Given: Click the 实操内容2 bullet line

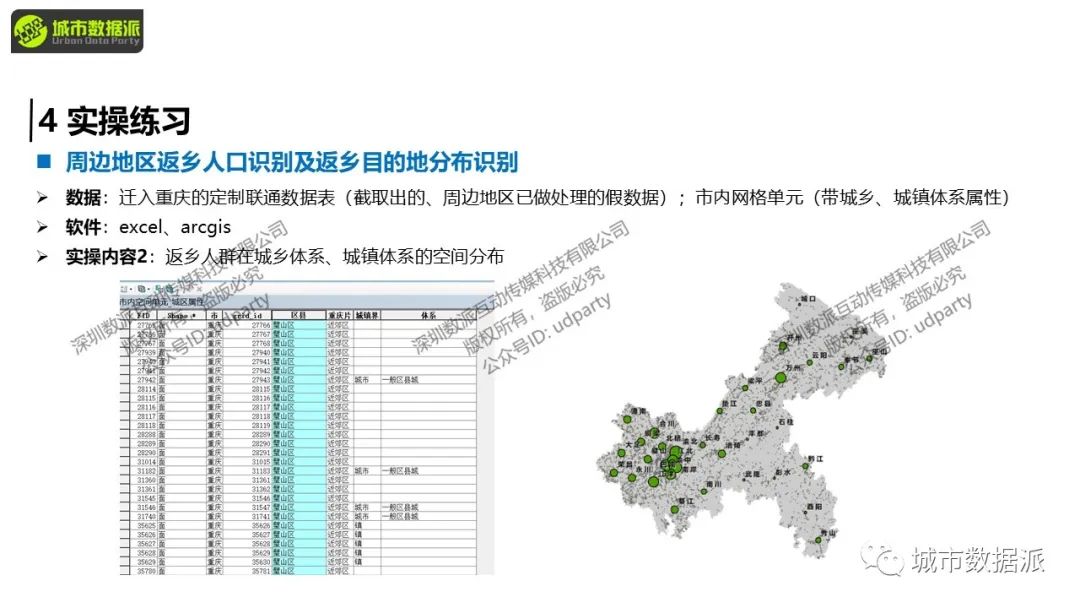Looking at the screenshot, I should pos(284,257).
